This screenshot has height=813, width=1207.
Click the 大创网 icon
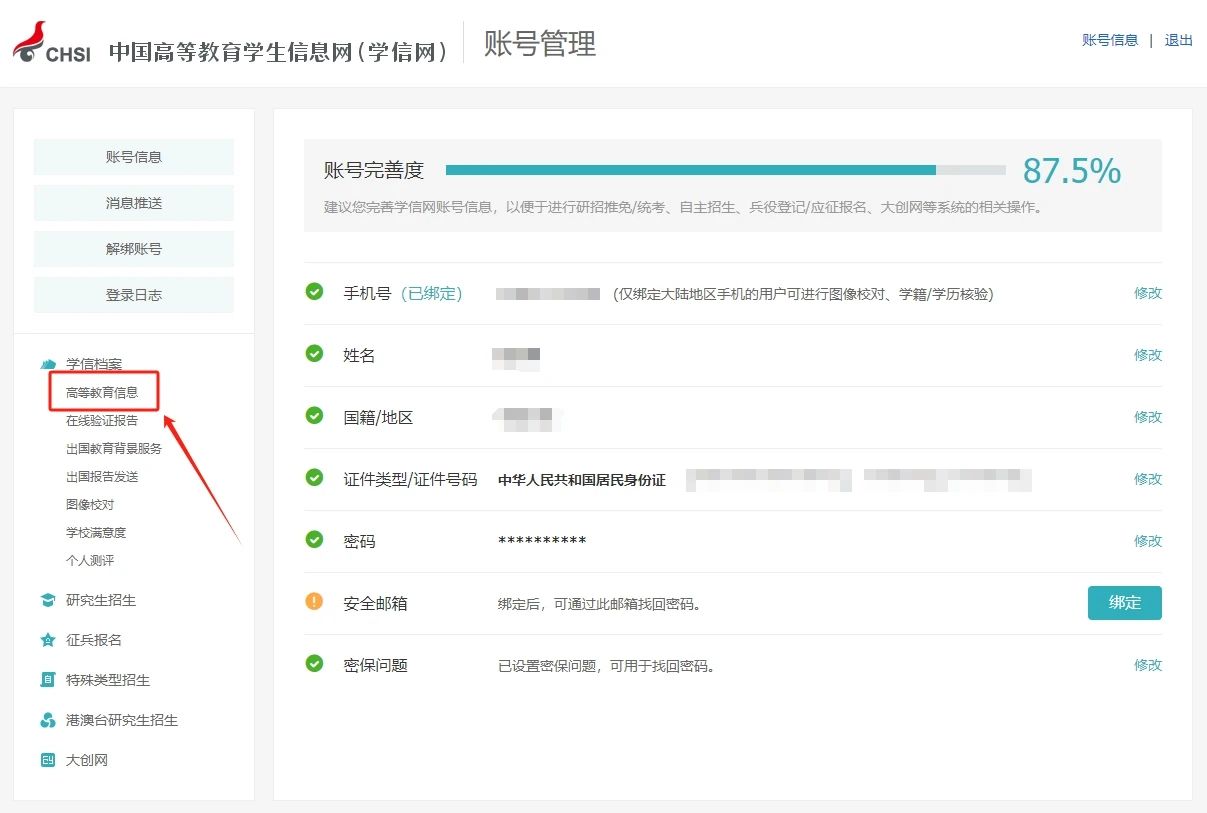[x=47, y=761]
